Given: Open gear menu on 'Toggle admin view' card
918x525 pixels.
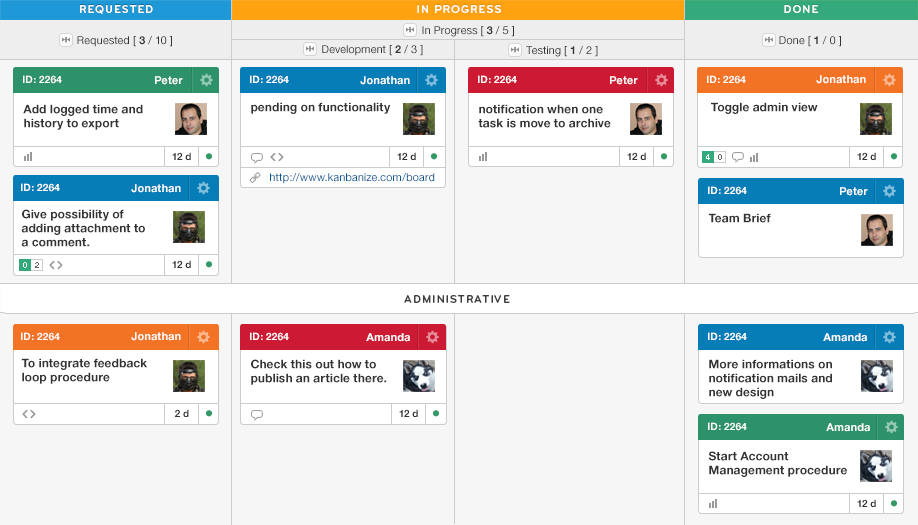Looking at the screenshot, I should [889, 80].
